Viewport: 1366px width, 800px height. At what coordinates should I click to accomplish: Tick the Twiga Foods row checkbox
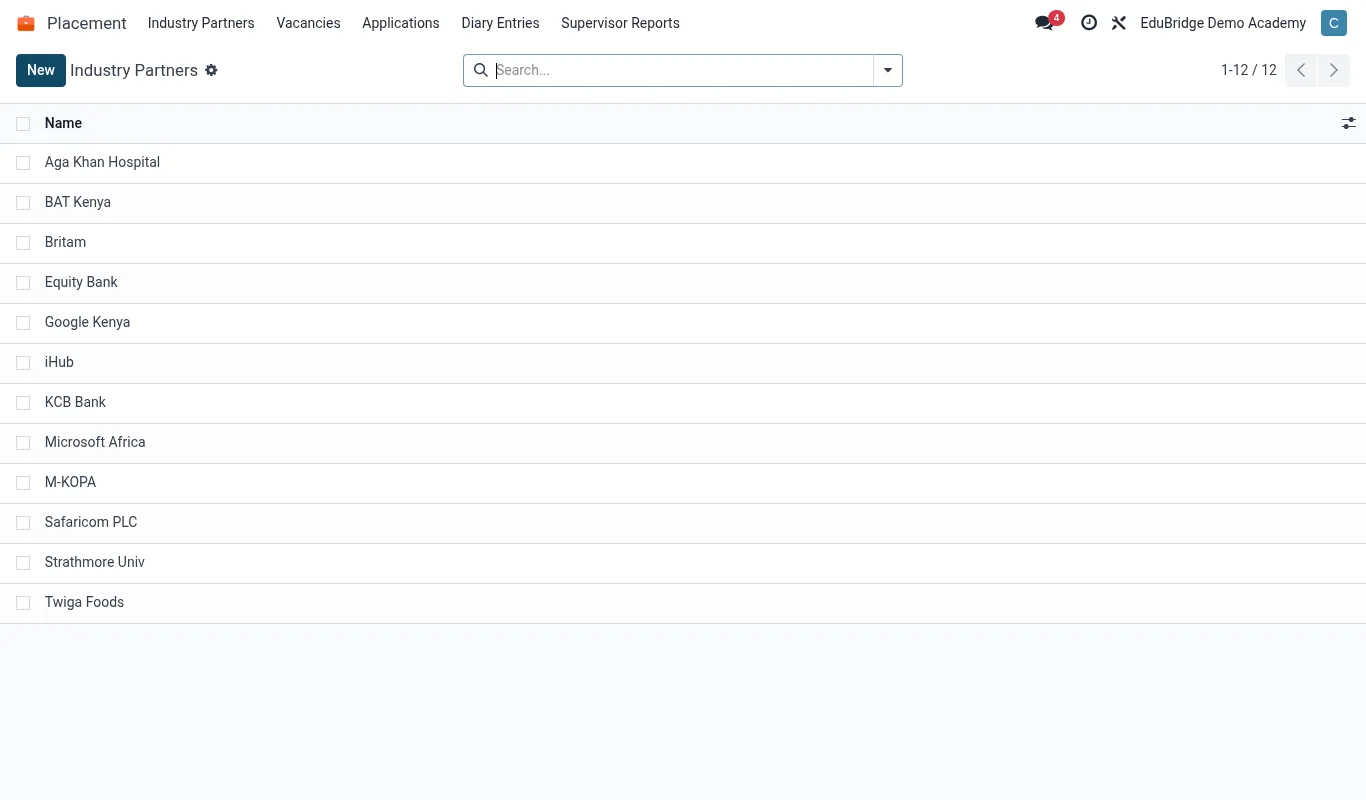click(x=23, y=603)
